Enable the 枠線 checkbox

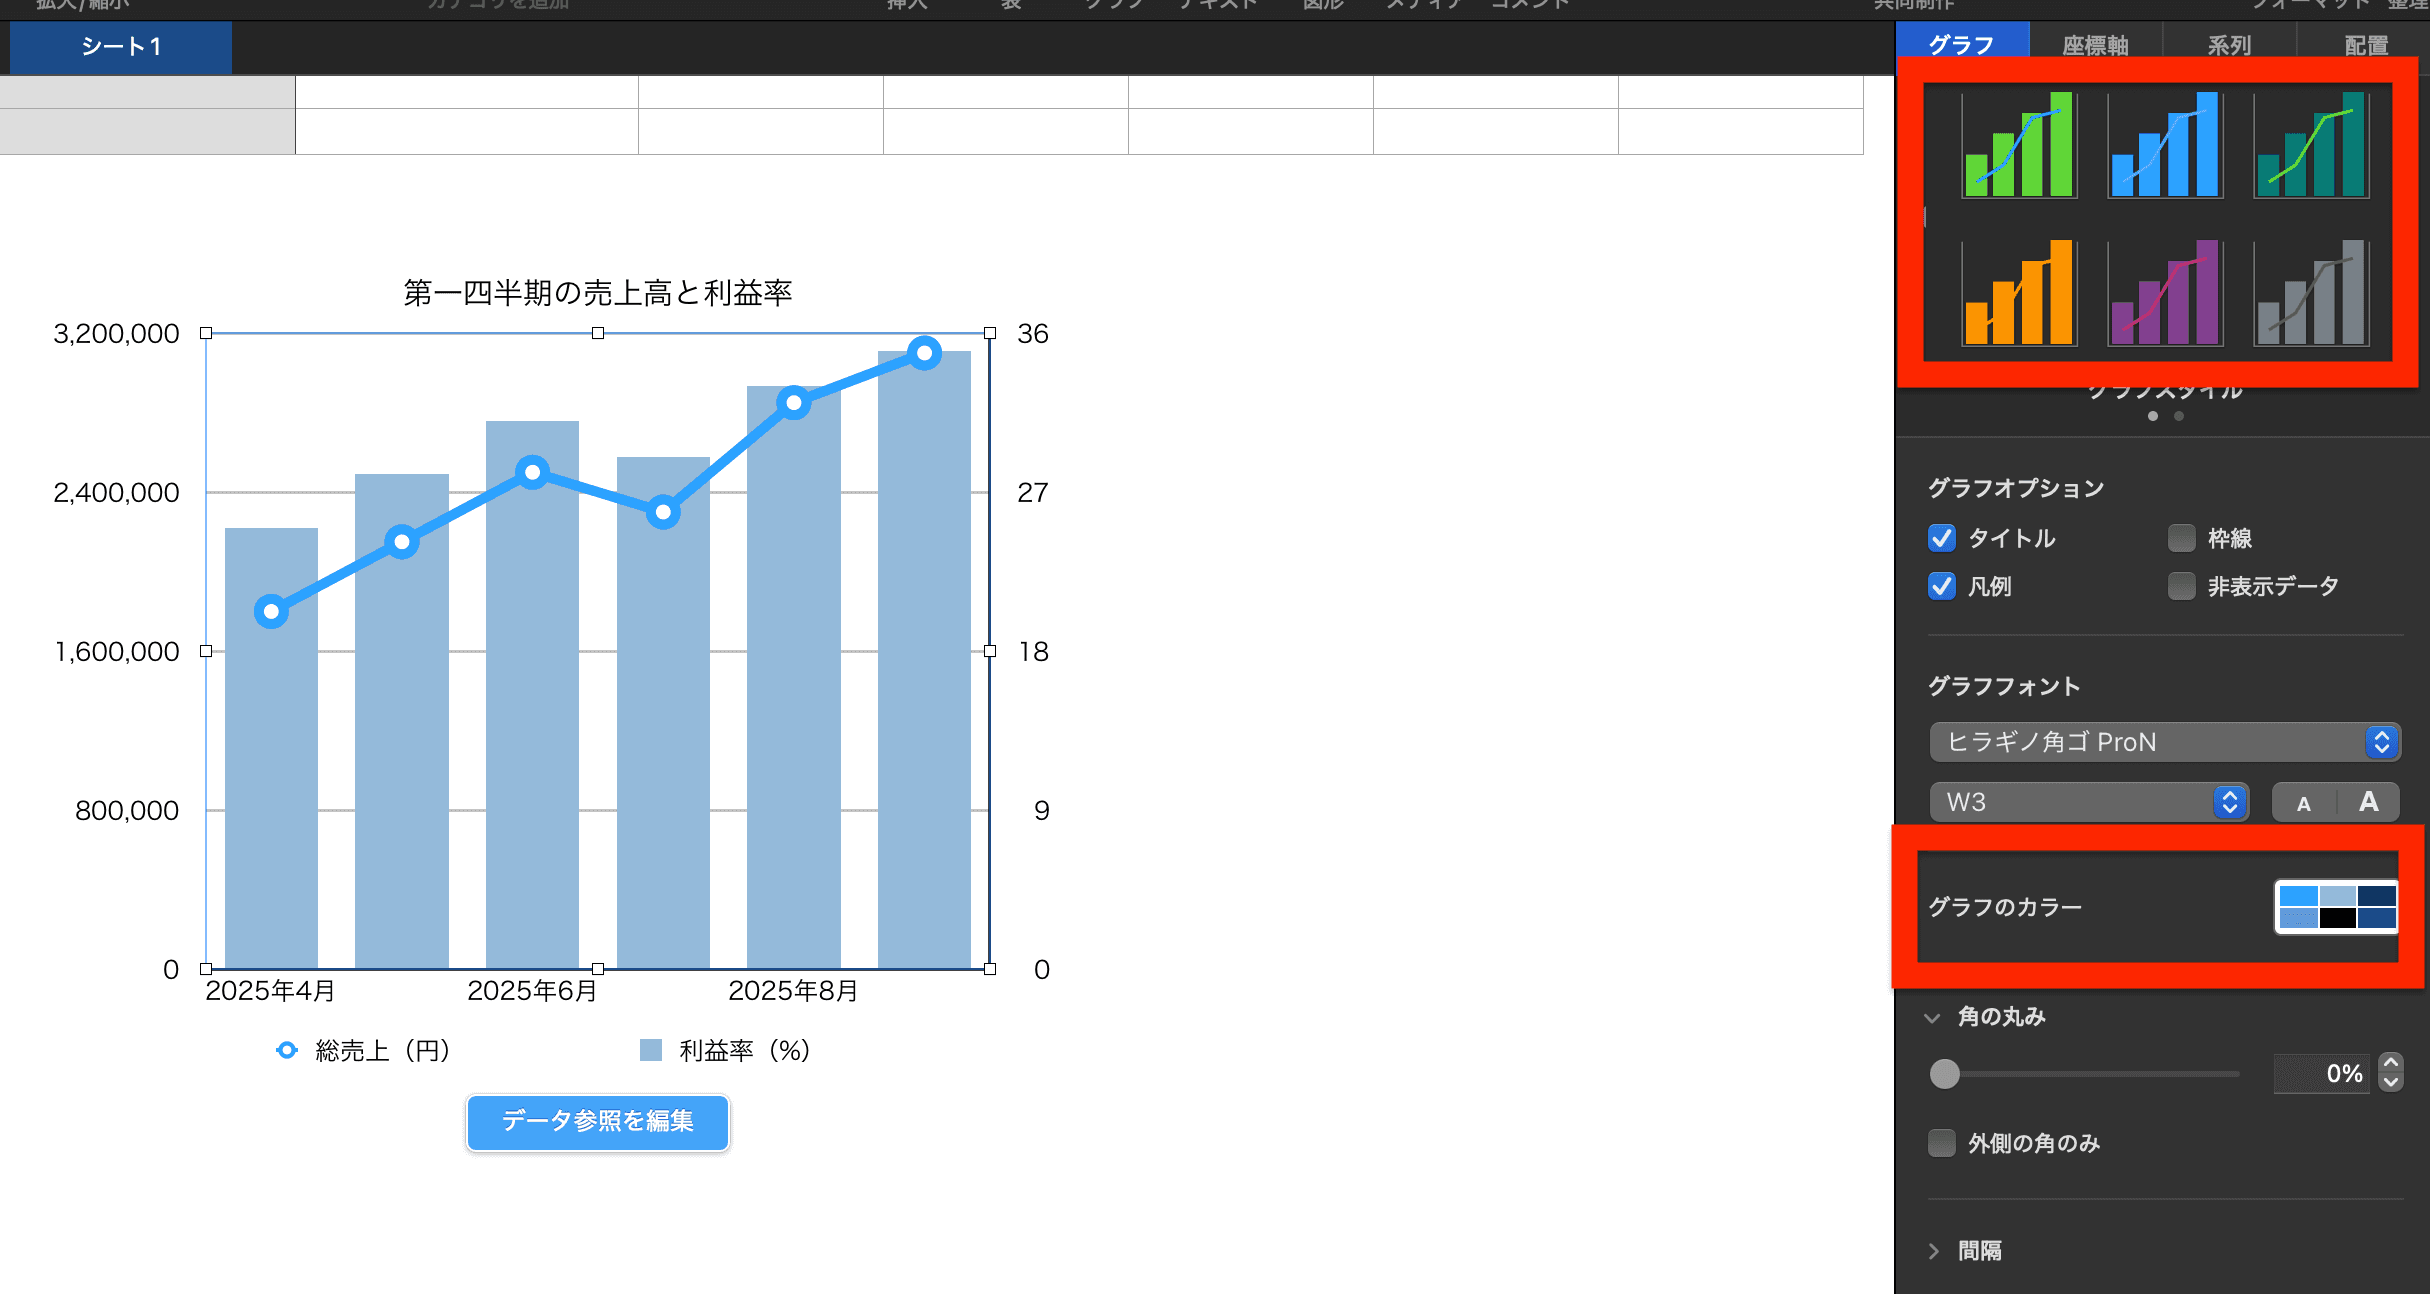pyautogui.click(x=2181, y=538)
